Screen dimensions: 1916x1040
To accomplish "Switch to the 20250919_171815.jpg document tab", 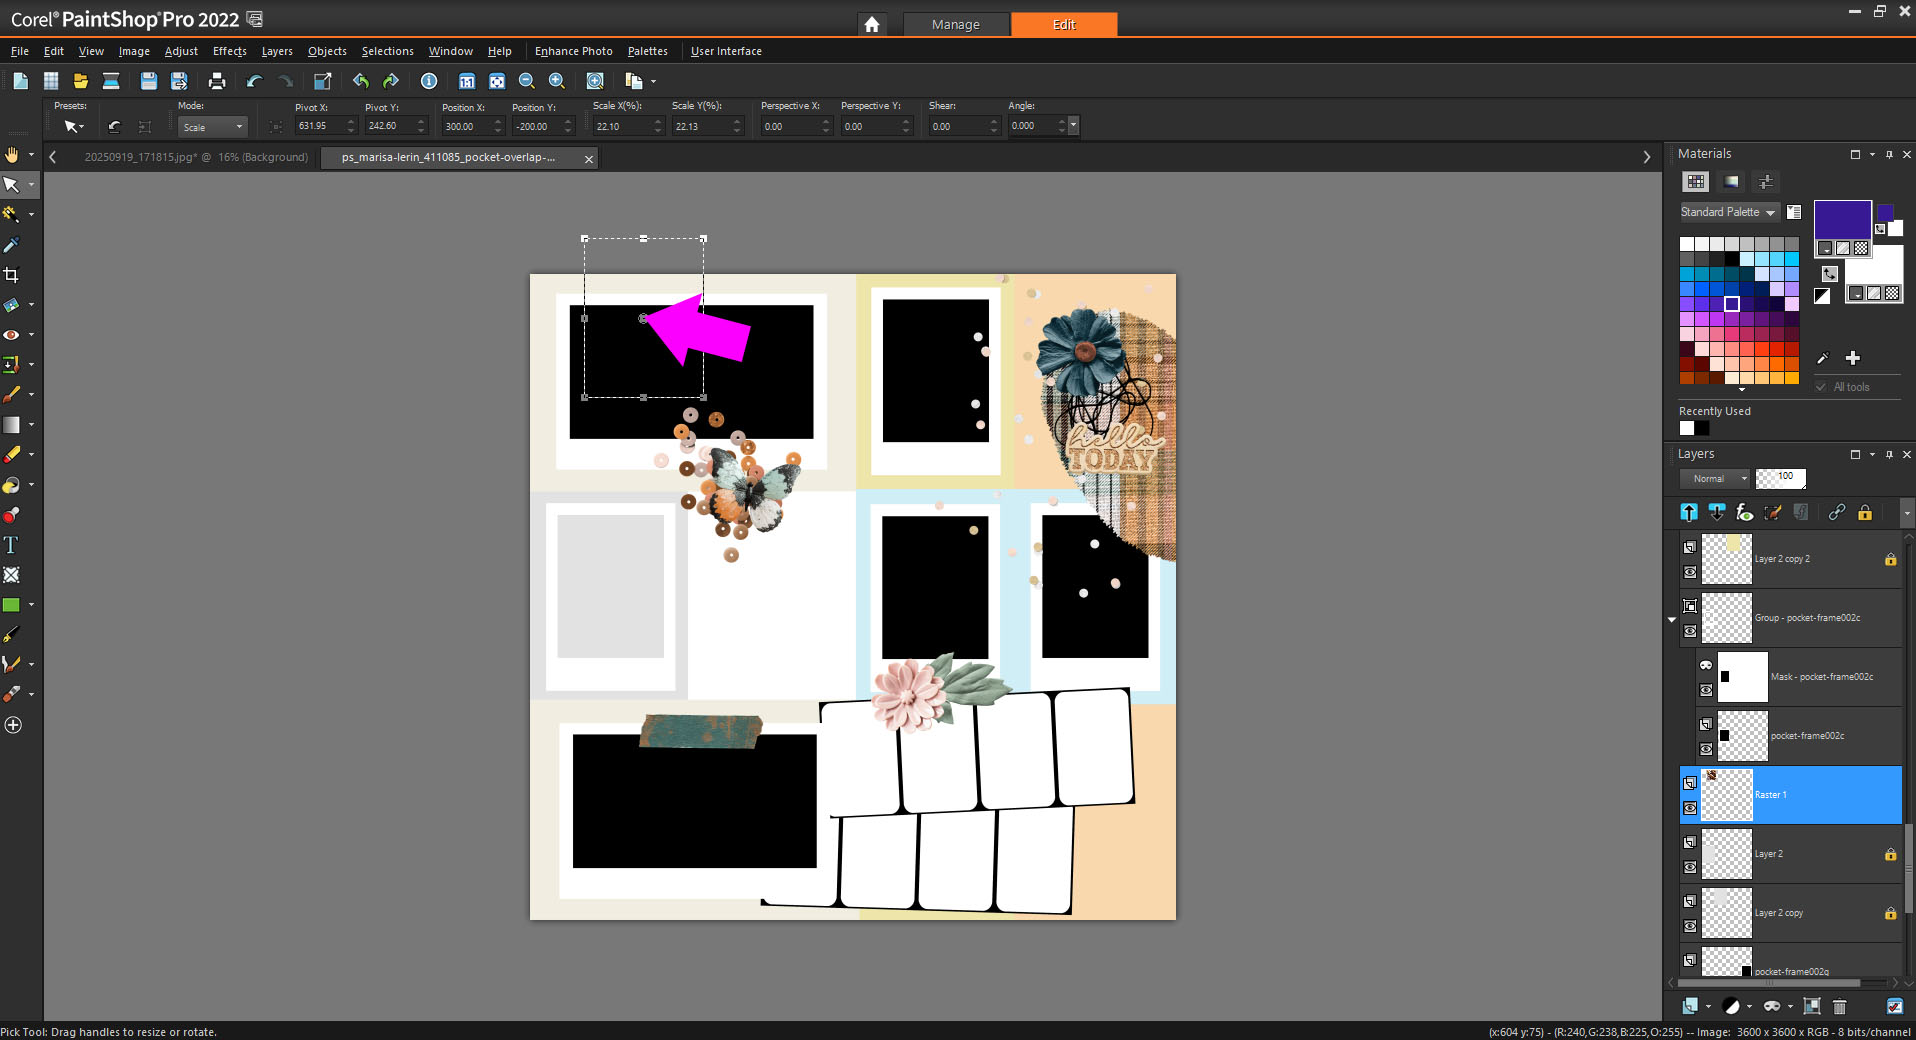I will pyautogui.click(x=195, y=158).
